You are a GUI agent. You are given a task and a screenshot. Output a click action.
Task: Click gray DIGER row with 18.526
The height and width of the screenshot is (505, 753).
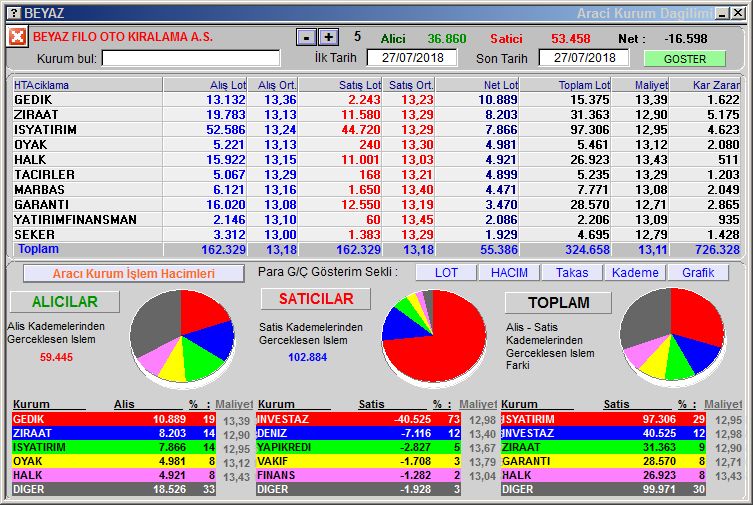coord(114,489)
